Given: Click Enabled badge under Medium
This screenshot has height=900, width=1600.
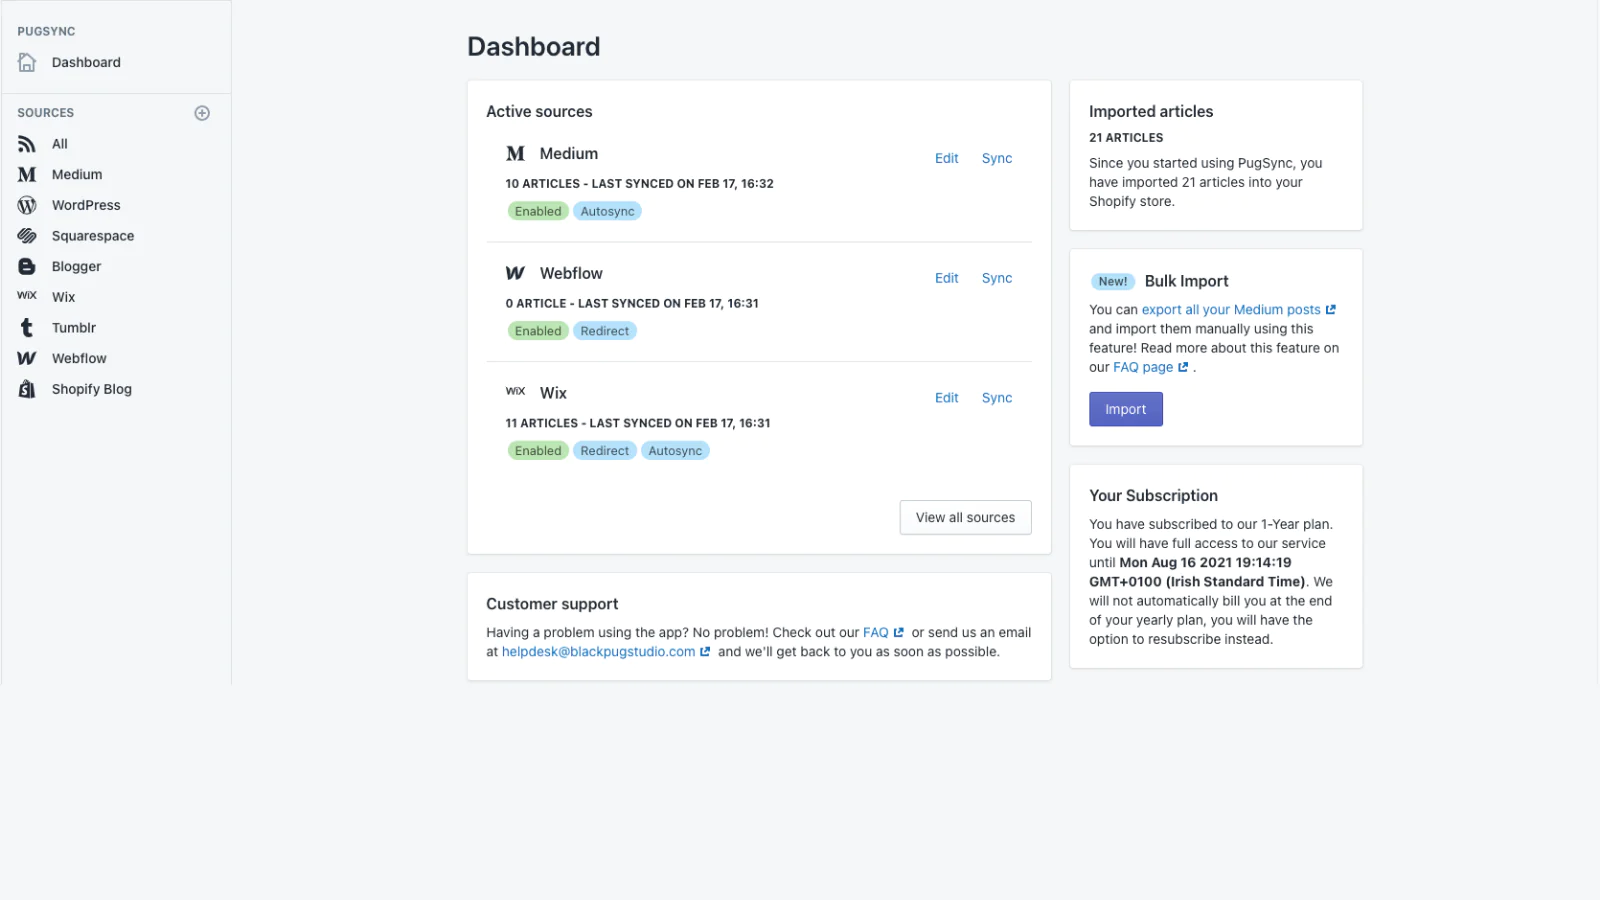Looking at the screenshot, I should pos(538,211).
